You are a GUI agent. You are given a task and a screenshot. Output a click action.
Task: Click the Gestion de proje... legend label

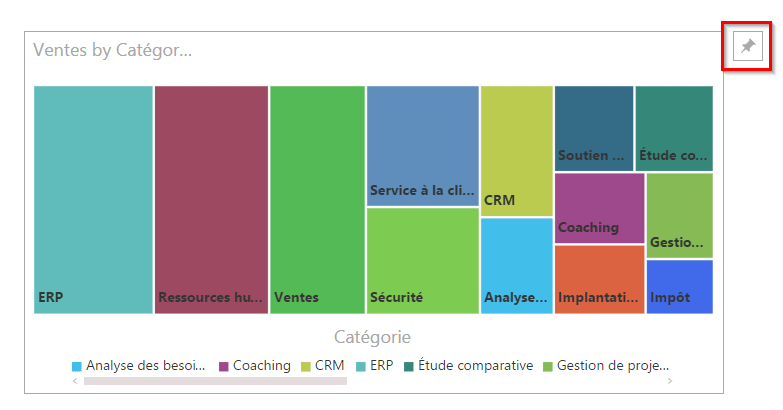[x=612, y=366]
